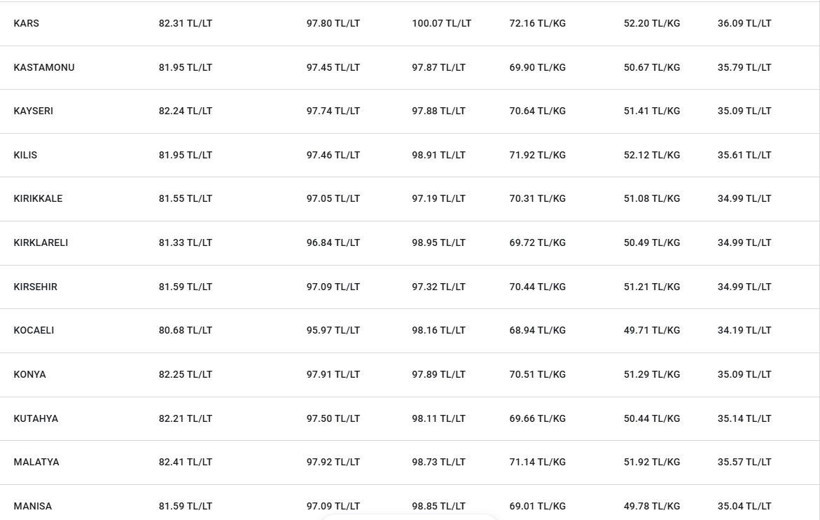Select the KARS city name cell
Viewport: 820px width, 520px height.
pyautogui.click(x=26, y=24)
